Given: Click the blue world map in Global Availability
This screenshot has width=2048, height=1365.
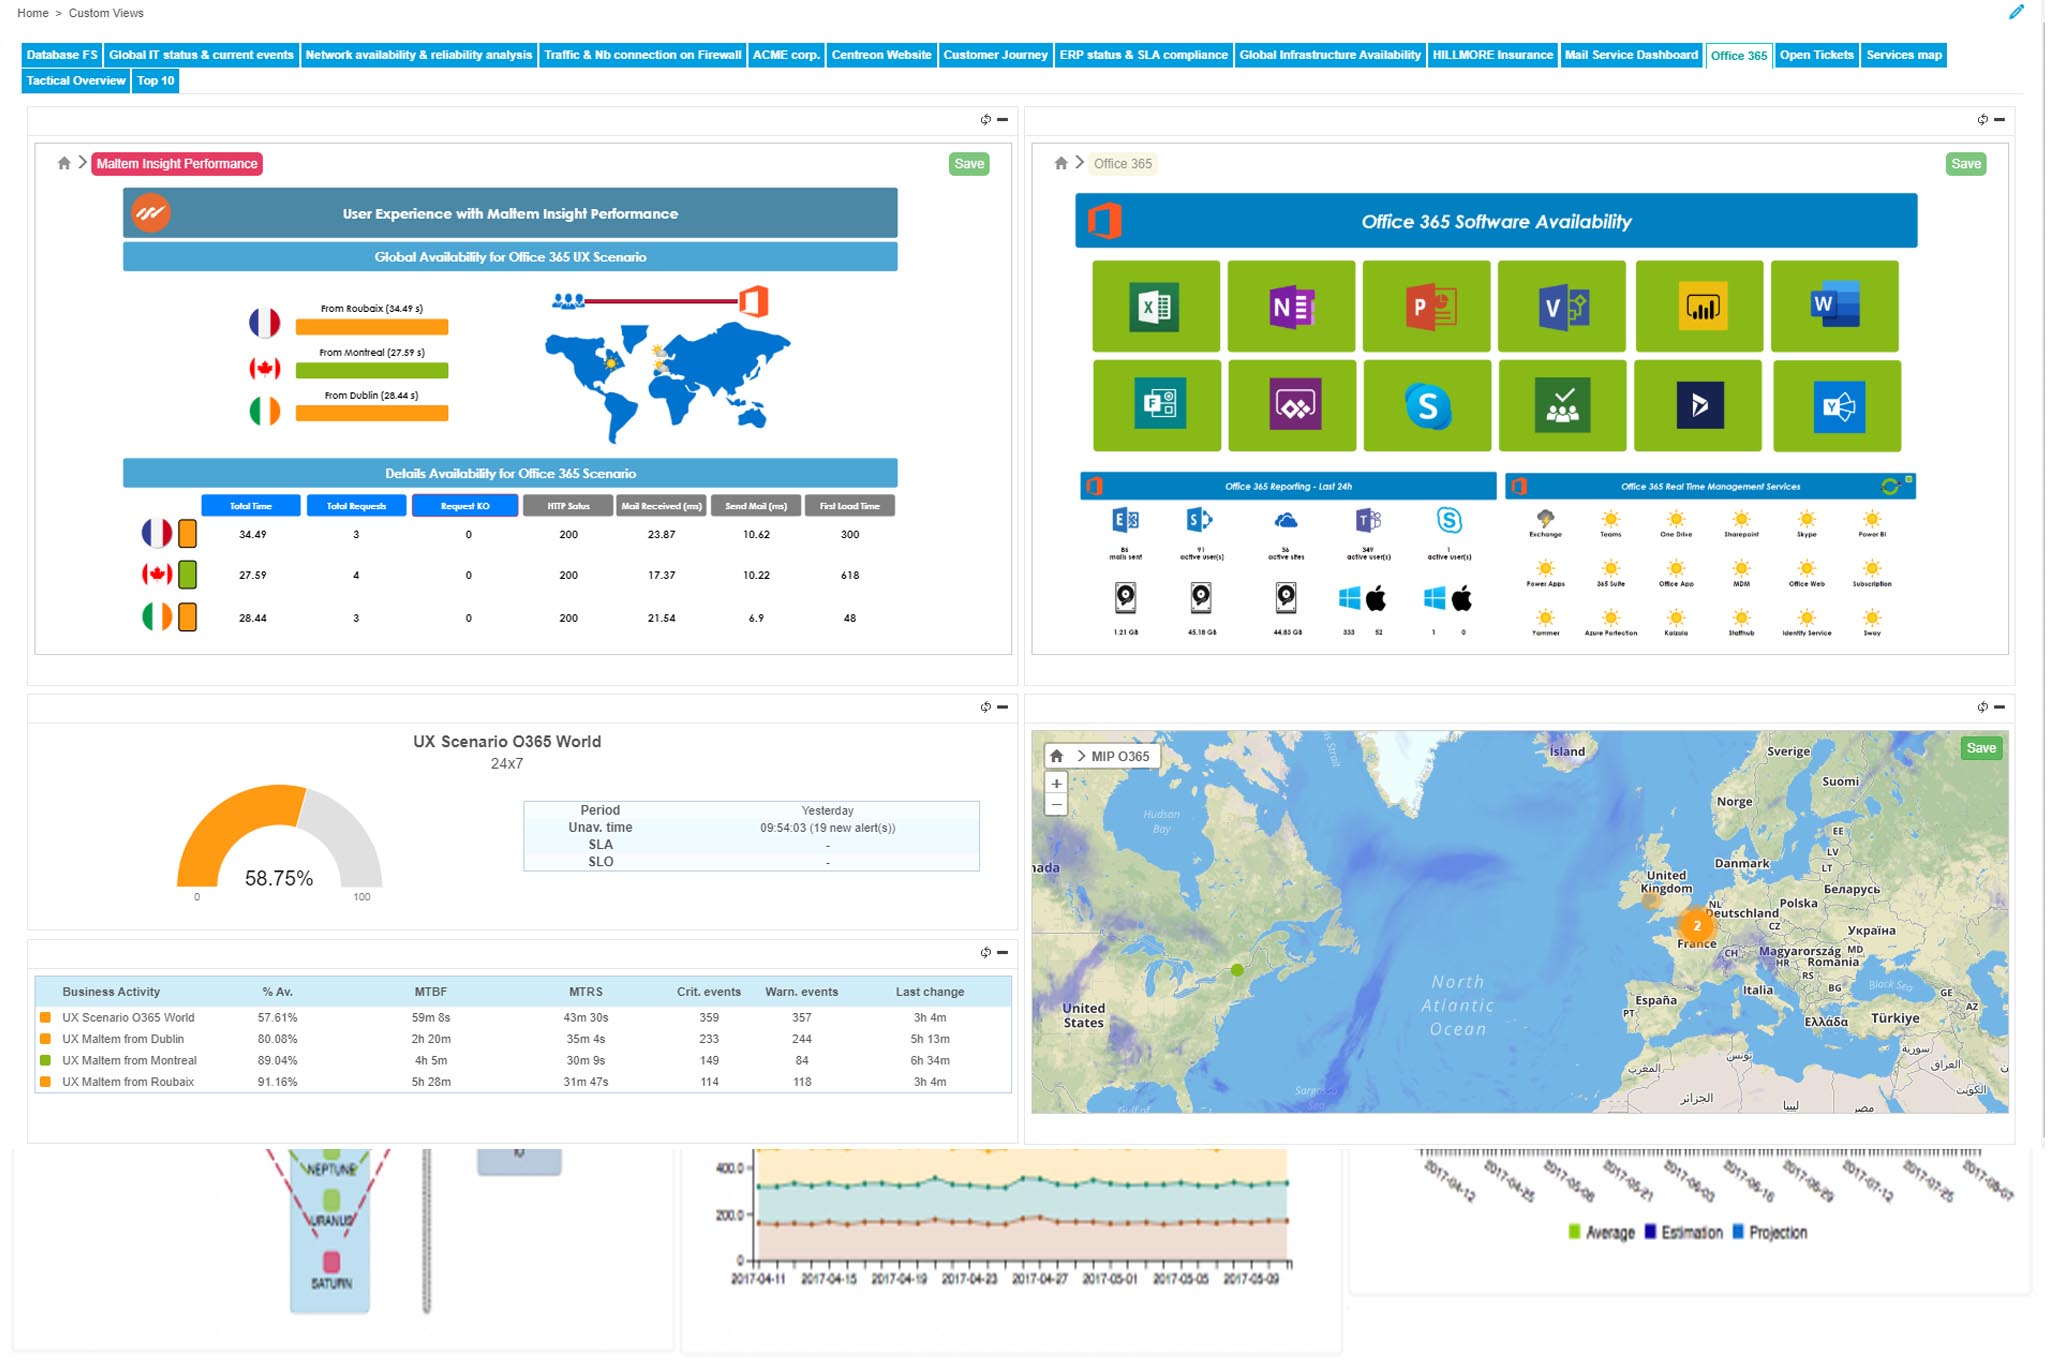Looking at the screenshot, I should 667,381.
